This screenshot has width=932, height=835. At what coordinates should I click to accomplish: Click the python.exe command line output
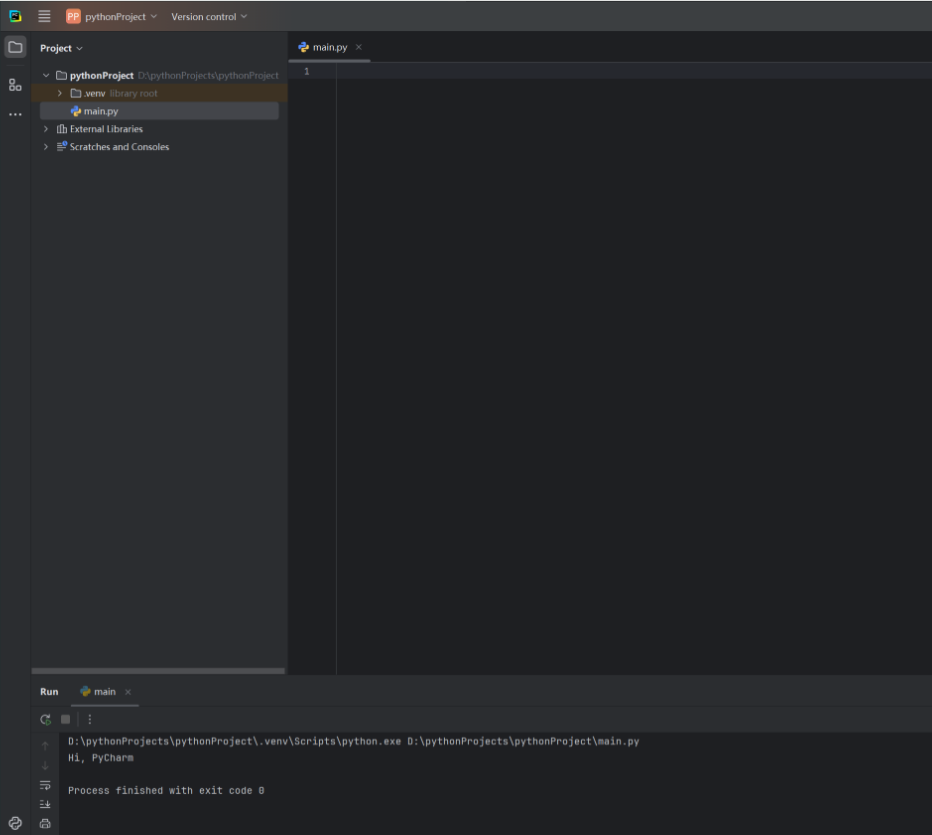[x=353, y=741]
